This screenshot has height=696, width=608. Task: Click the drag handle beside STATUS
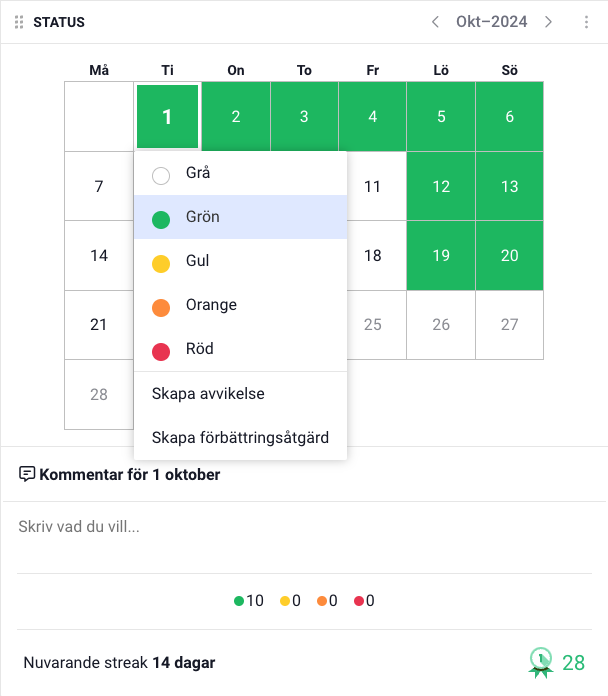(x=19, y=22)
